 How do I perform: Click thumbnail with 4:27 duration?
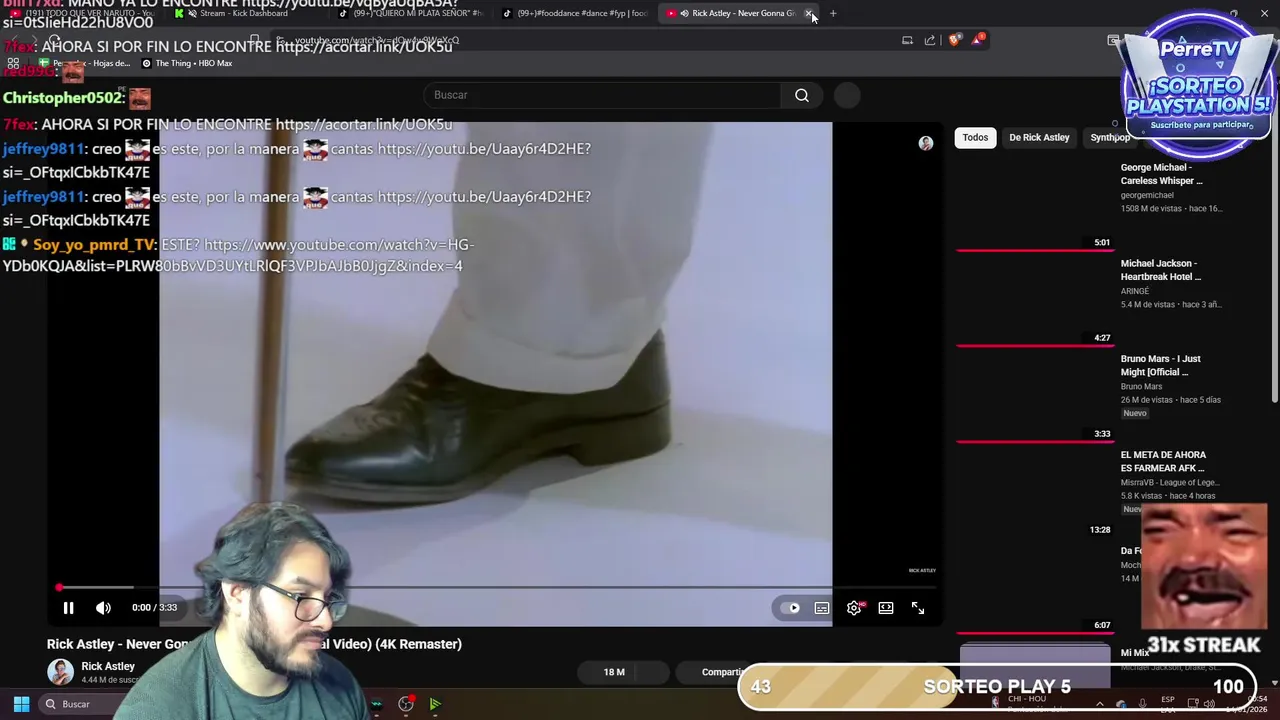point(1034,301)
